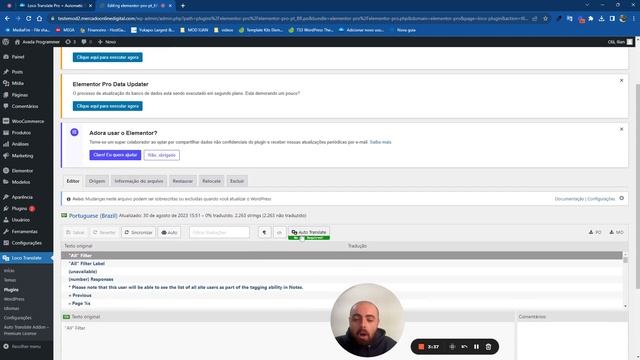
Task: Click the Claro! Eu quero ajudar button
Action: tap(115, 155)
